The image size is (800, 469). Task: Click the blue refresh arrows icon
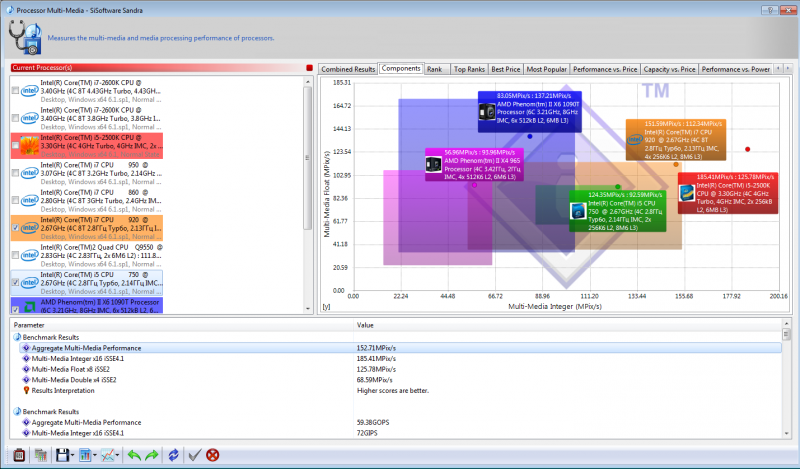coord(173,455)
